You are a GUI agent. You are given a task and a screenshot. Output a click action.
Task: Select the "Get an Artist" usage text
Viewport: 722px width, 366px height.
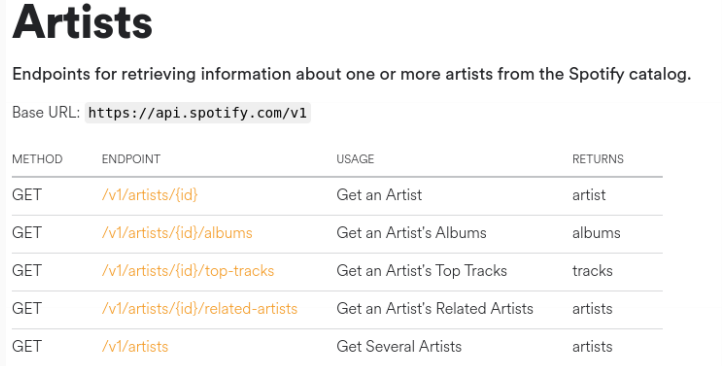379,195
